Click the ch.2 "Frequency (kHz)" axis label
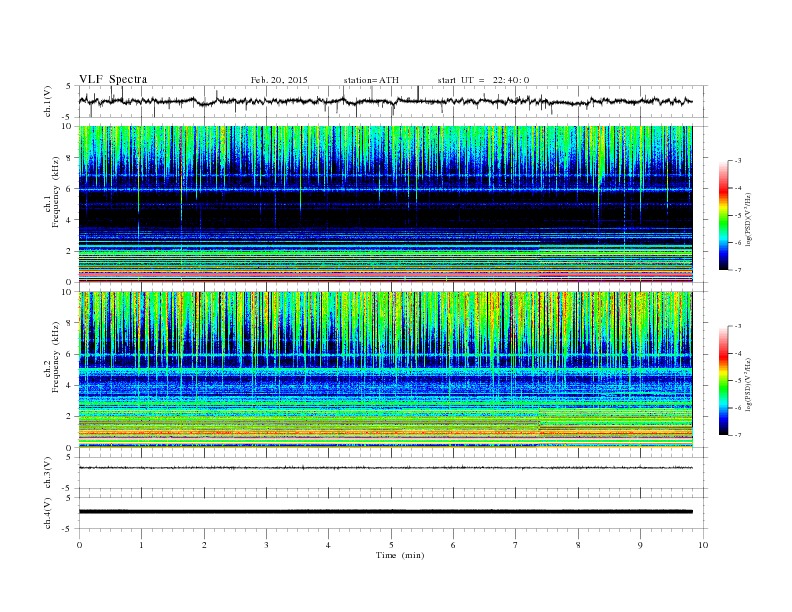Screen dimensions: 792x612 coord(55,356)
